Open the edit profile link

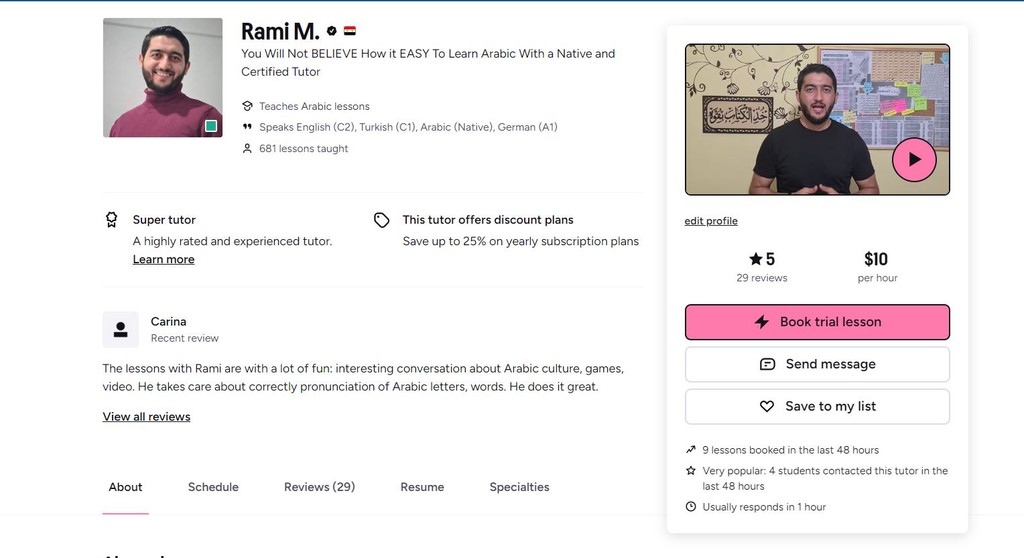coord(711,221)
